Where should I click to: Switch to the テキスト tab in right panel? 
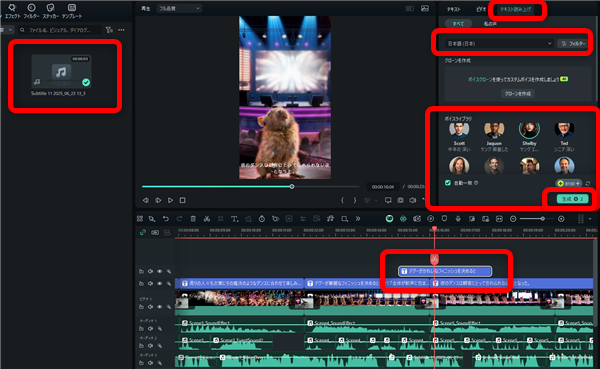pyautogui.click(x=454, y=9)
